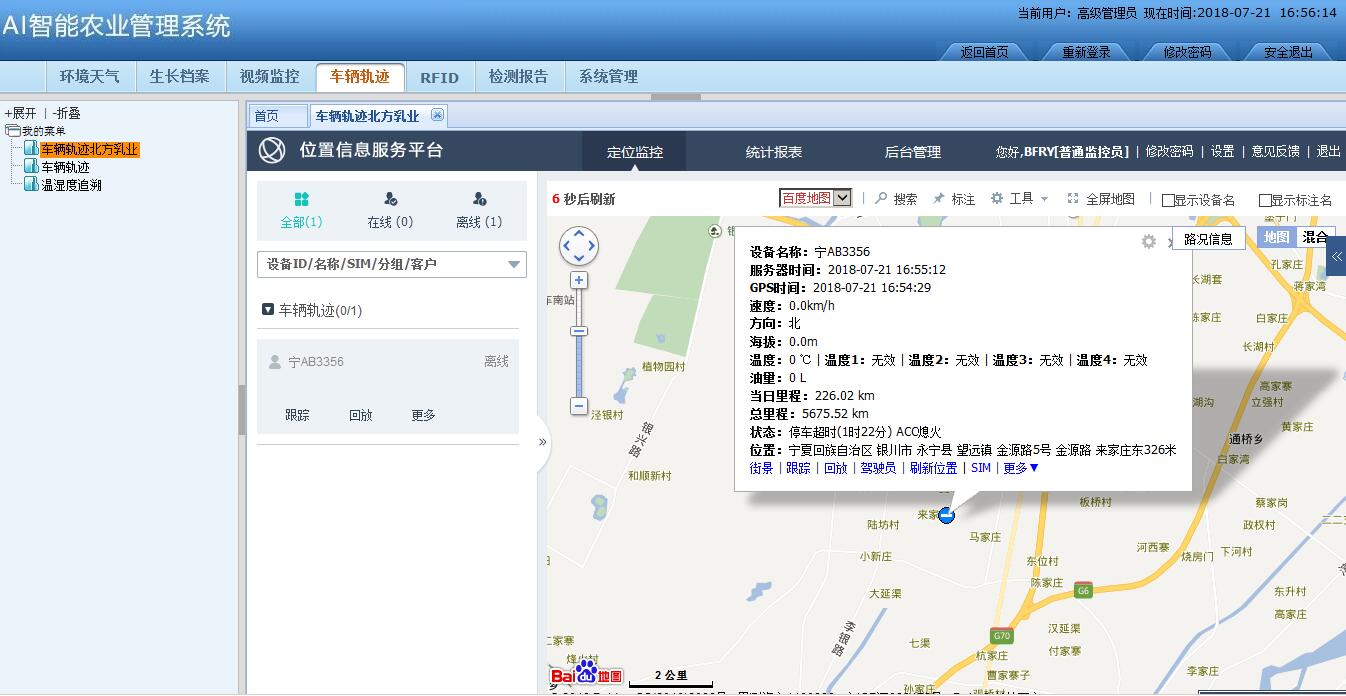Click the 驾驶员 link in info popup
The image size is (1346, 696).
tap(878, 468)
